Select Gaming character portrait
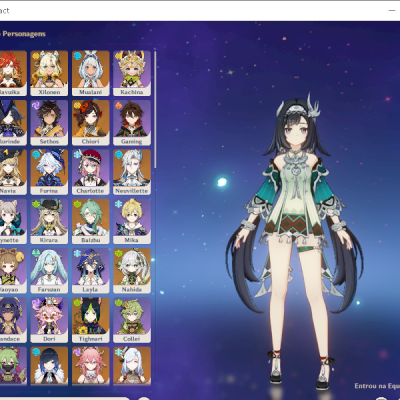Image resolution: width=400 pixels, height=400 pixels. coord(132,123)
